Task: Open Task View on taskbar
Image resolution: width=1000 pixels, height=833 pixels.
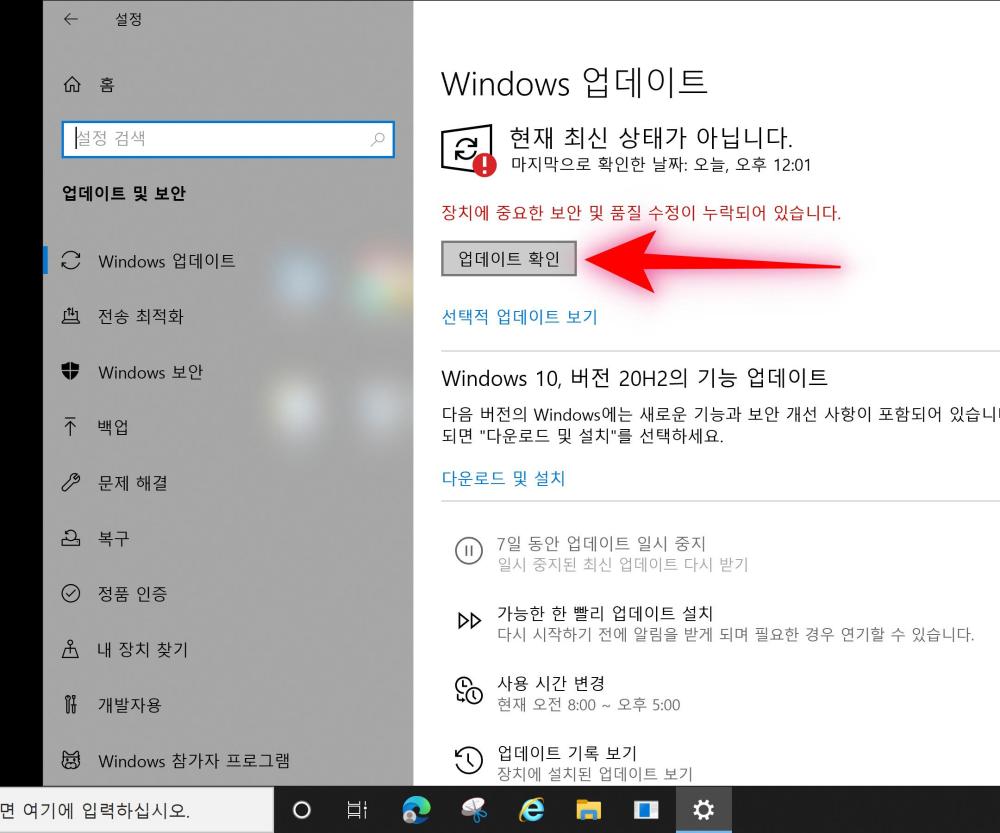Action: (x=357, y=810)
